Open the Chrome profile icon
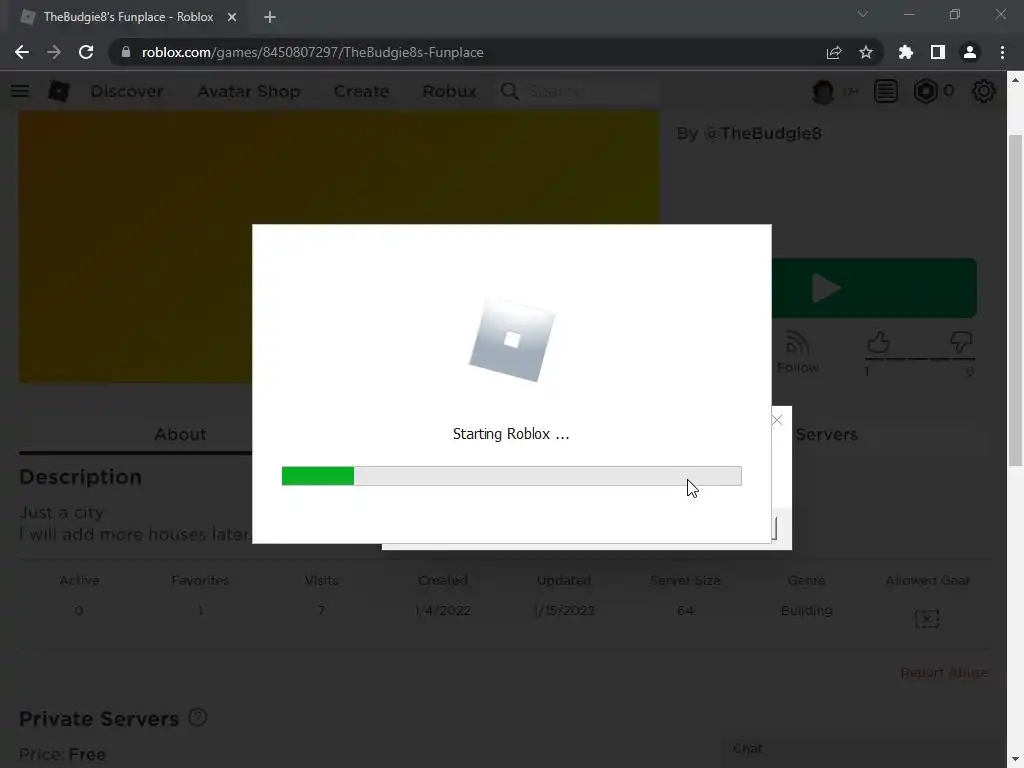 (x=970, y=52)
